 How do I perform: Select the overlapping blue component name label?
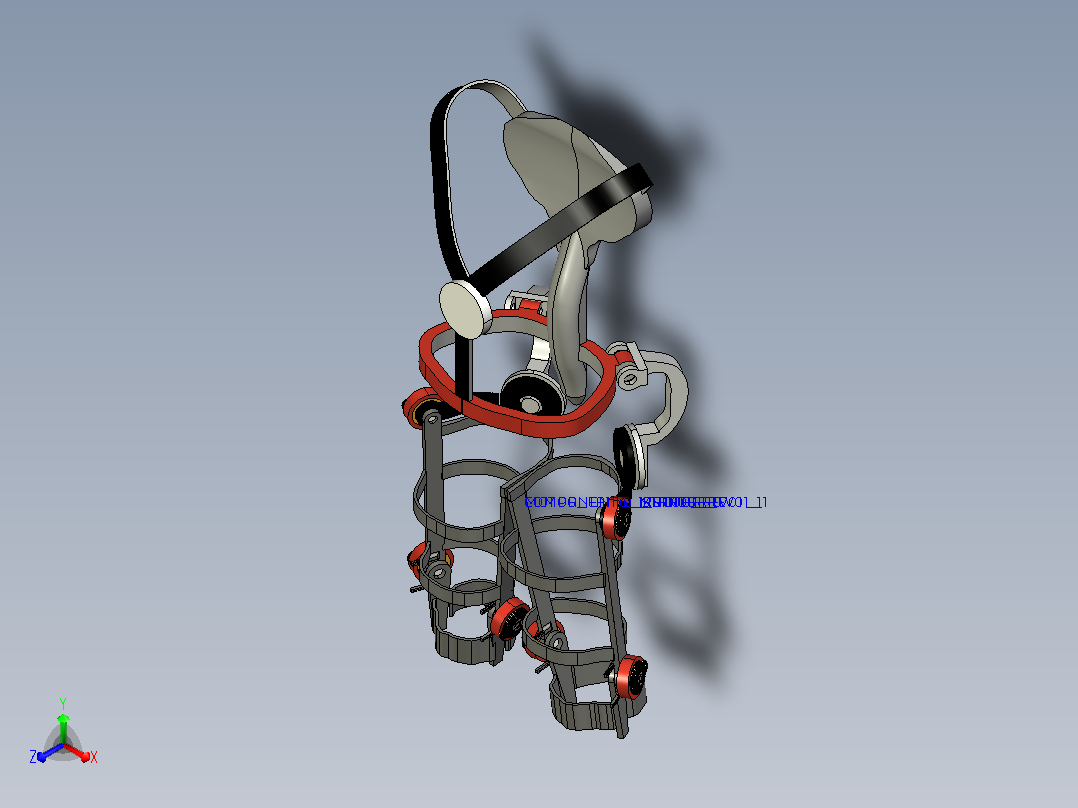[x=645, y=503]
